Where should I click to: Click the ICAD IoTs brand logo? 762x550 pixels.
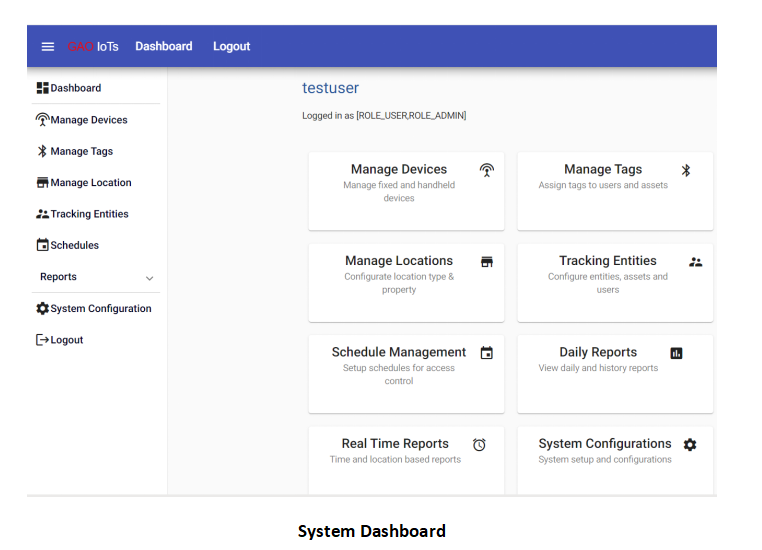(93, 47)
